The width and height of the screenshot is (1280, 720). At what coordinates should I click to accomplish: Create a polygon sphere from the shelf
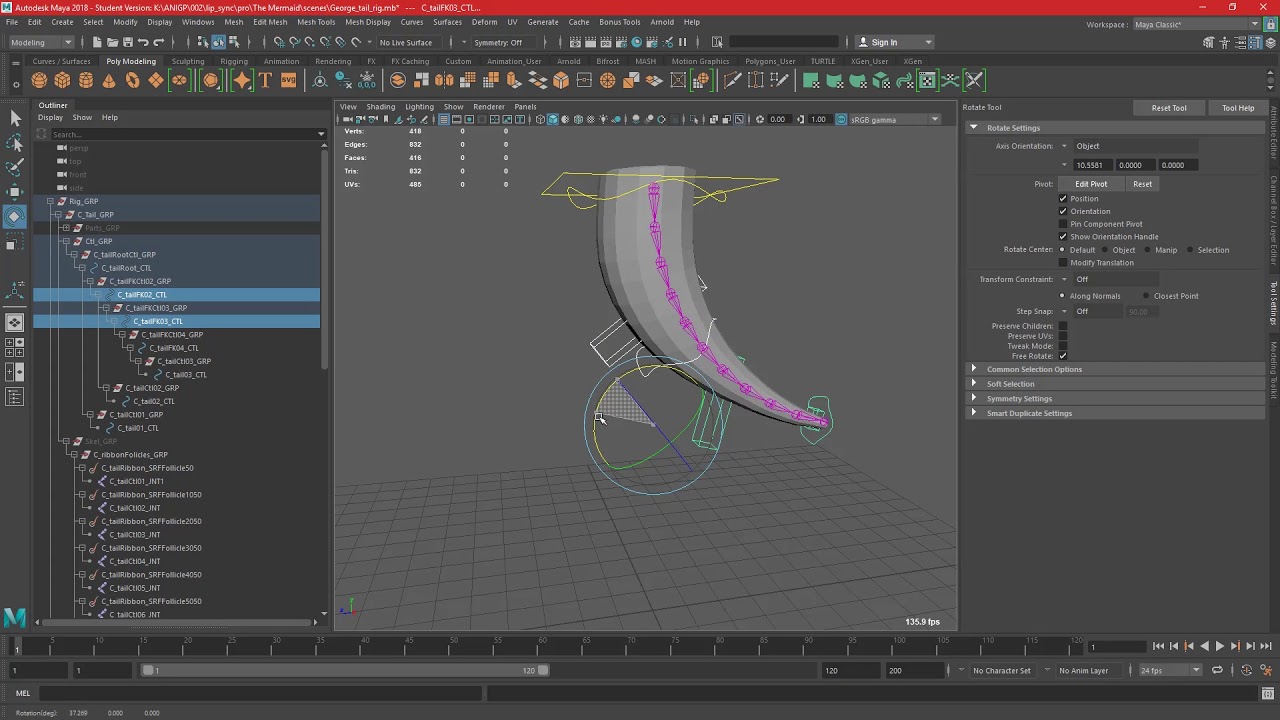point(39,81)
